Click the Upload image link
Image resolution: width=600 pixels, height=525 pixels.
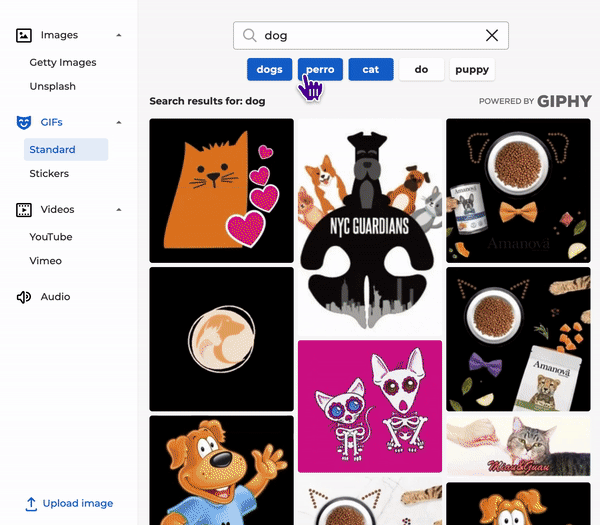coord(77,504)
